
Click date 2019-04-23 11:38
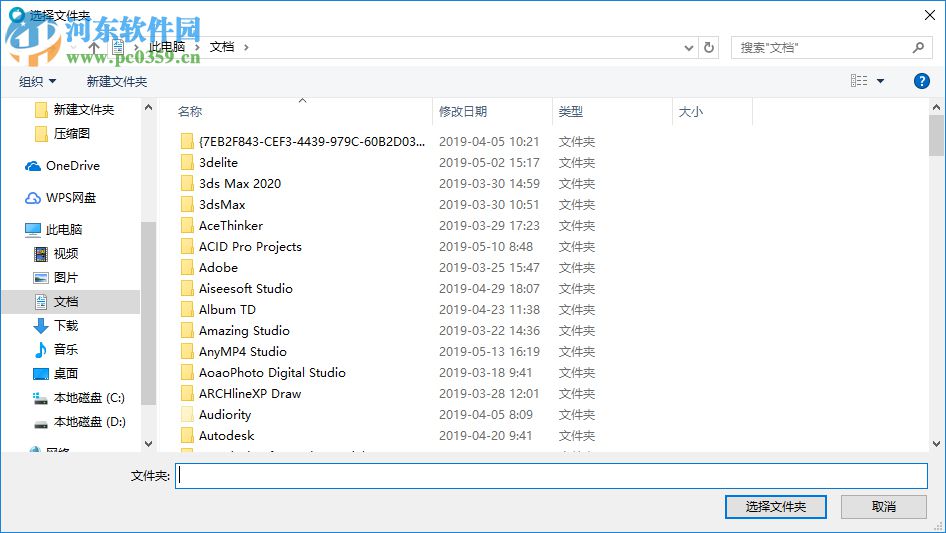(489, 310)
